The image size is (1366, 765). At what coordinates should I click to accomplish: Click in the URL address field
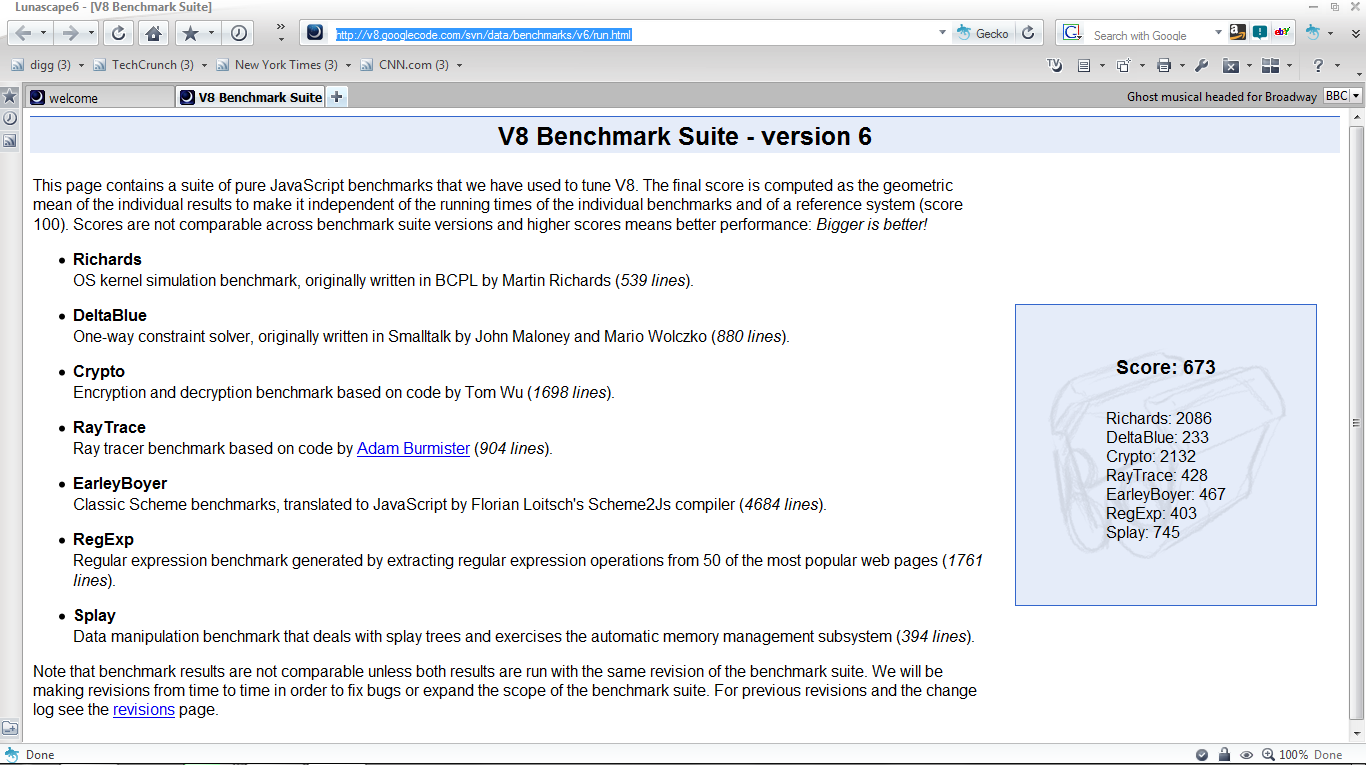pos(632,34)
